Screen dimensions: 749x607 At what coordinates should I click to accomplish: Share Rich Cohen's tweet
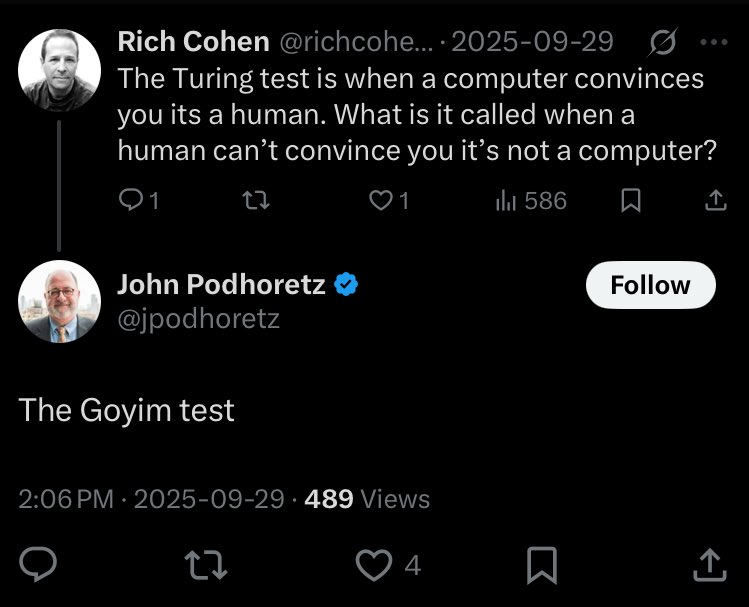tap(715, 201)
